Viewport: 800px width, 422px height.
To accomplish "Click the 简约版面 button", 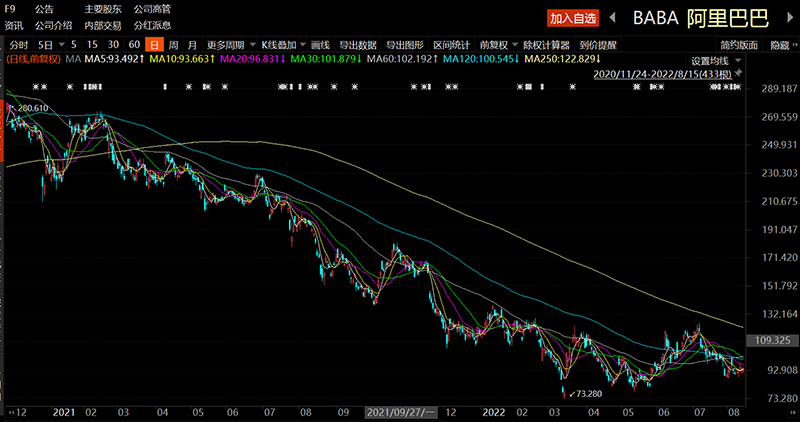I will pos(738,45).
